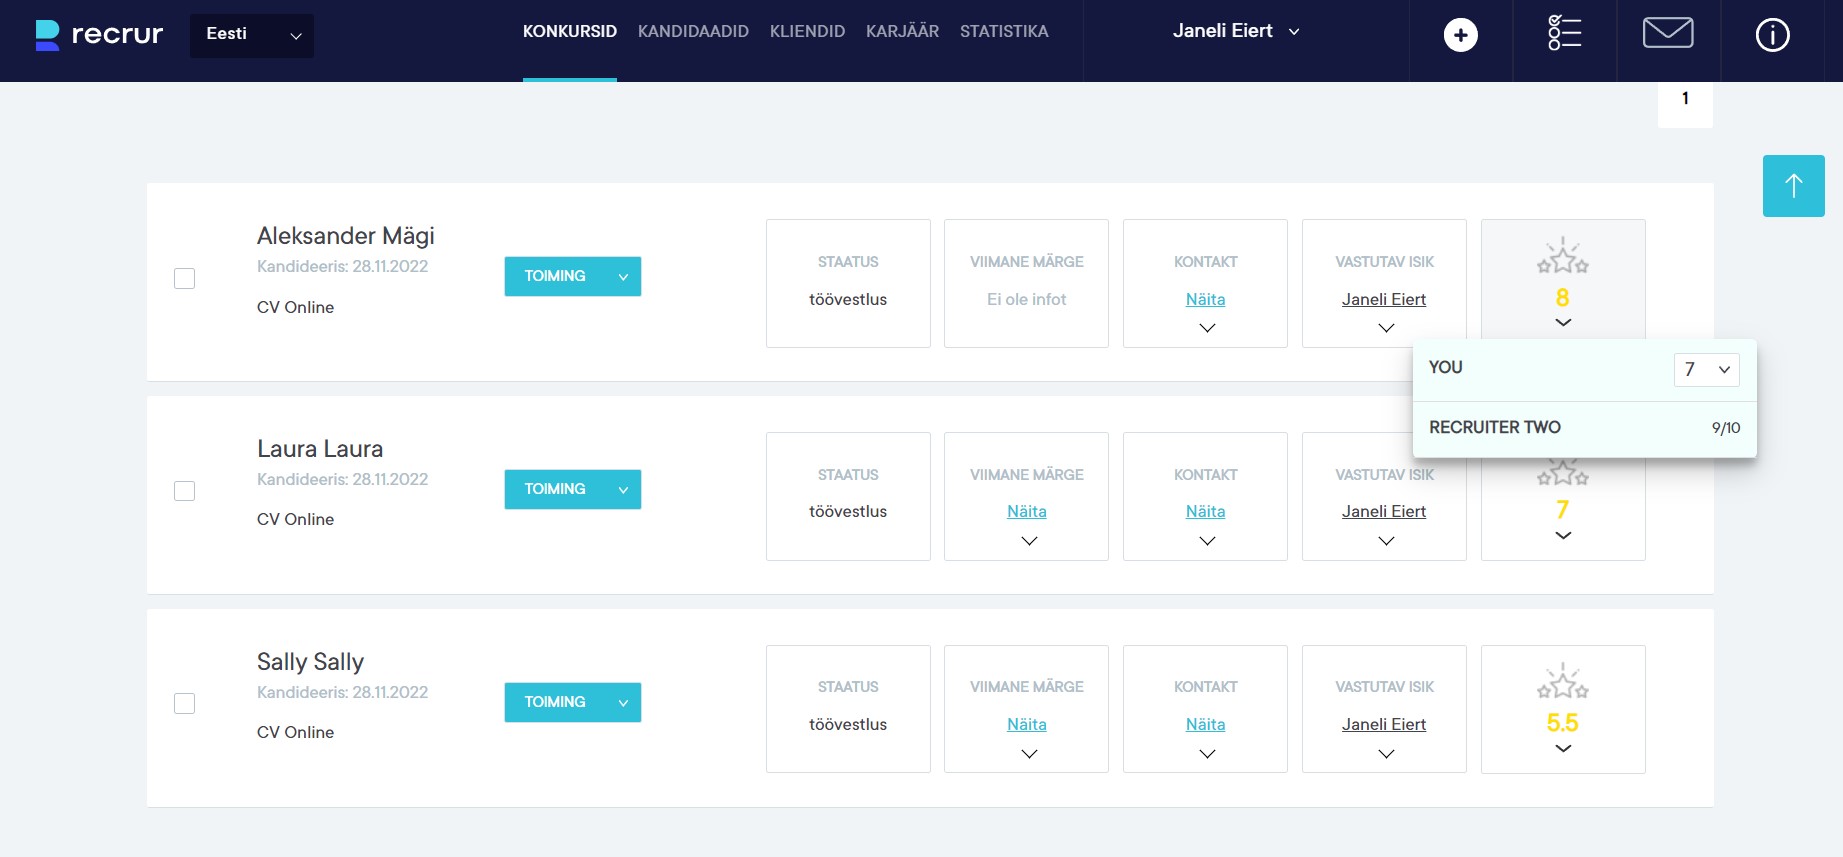Open the STATISTIKA menu item

click(1003, 32)
